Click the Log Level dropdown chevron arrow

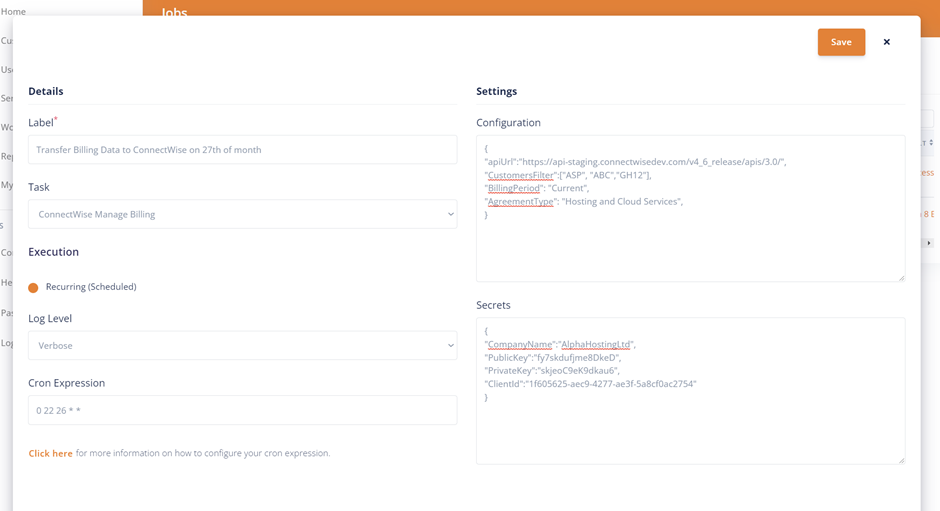coord(450,345)
